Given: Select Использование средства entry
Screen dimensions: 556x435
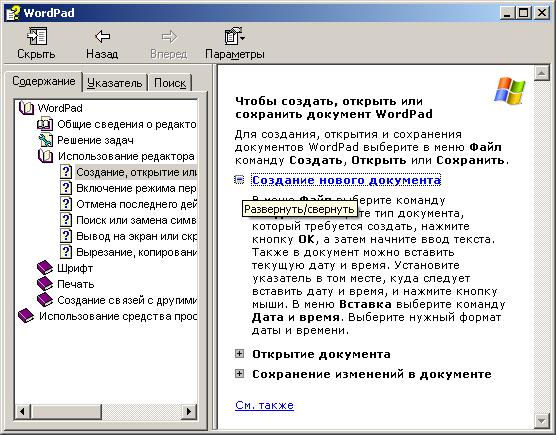Looking at the screenshot, I should pos(117,316).
